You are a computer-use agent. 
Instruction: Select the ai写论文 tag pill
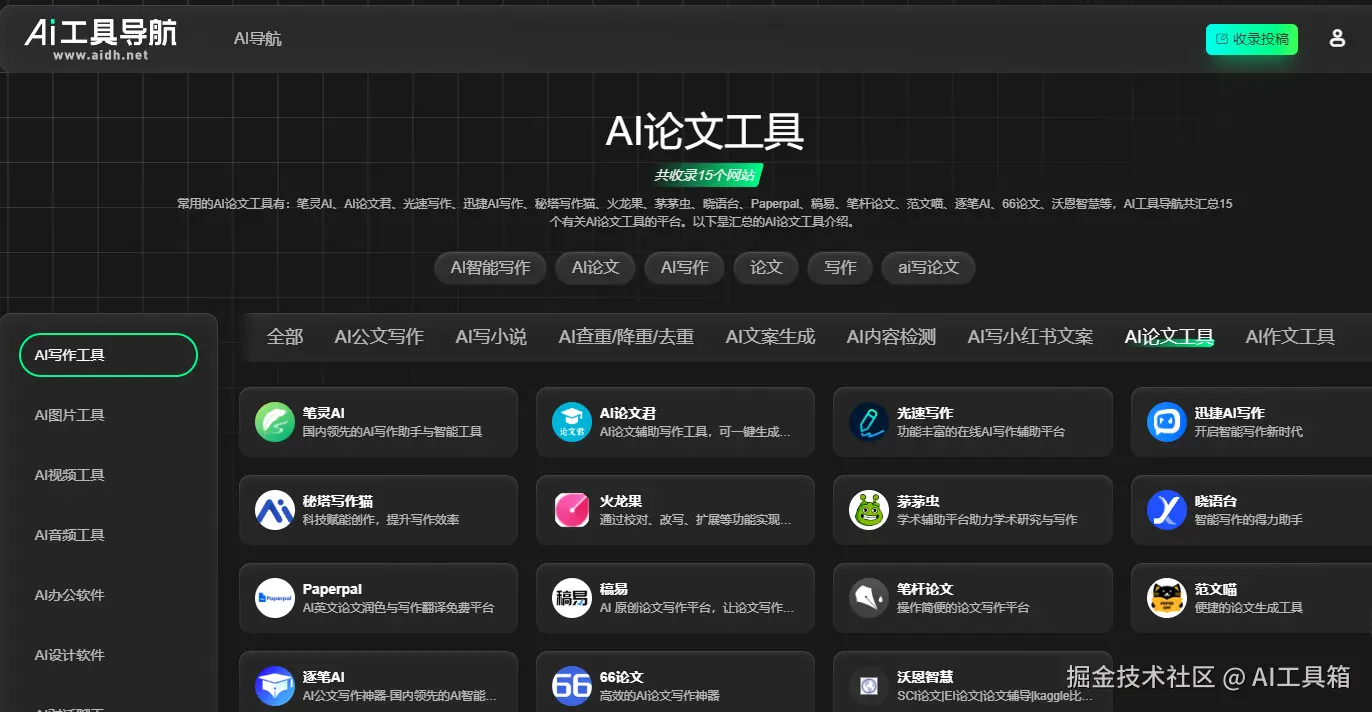tap(928, 268)
